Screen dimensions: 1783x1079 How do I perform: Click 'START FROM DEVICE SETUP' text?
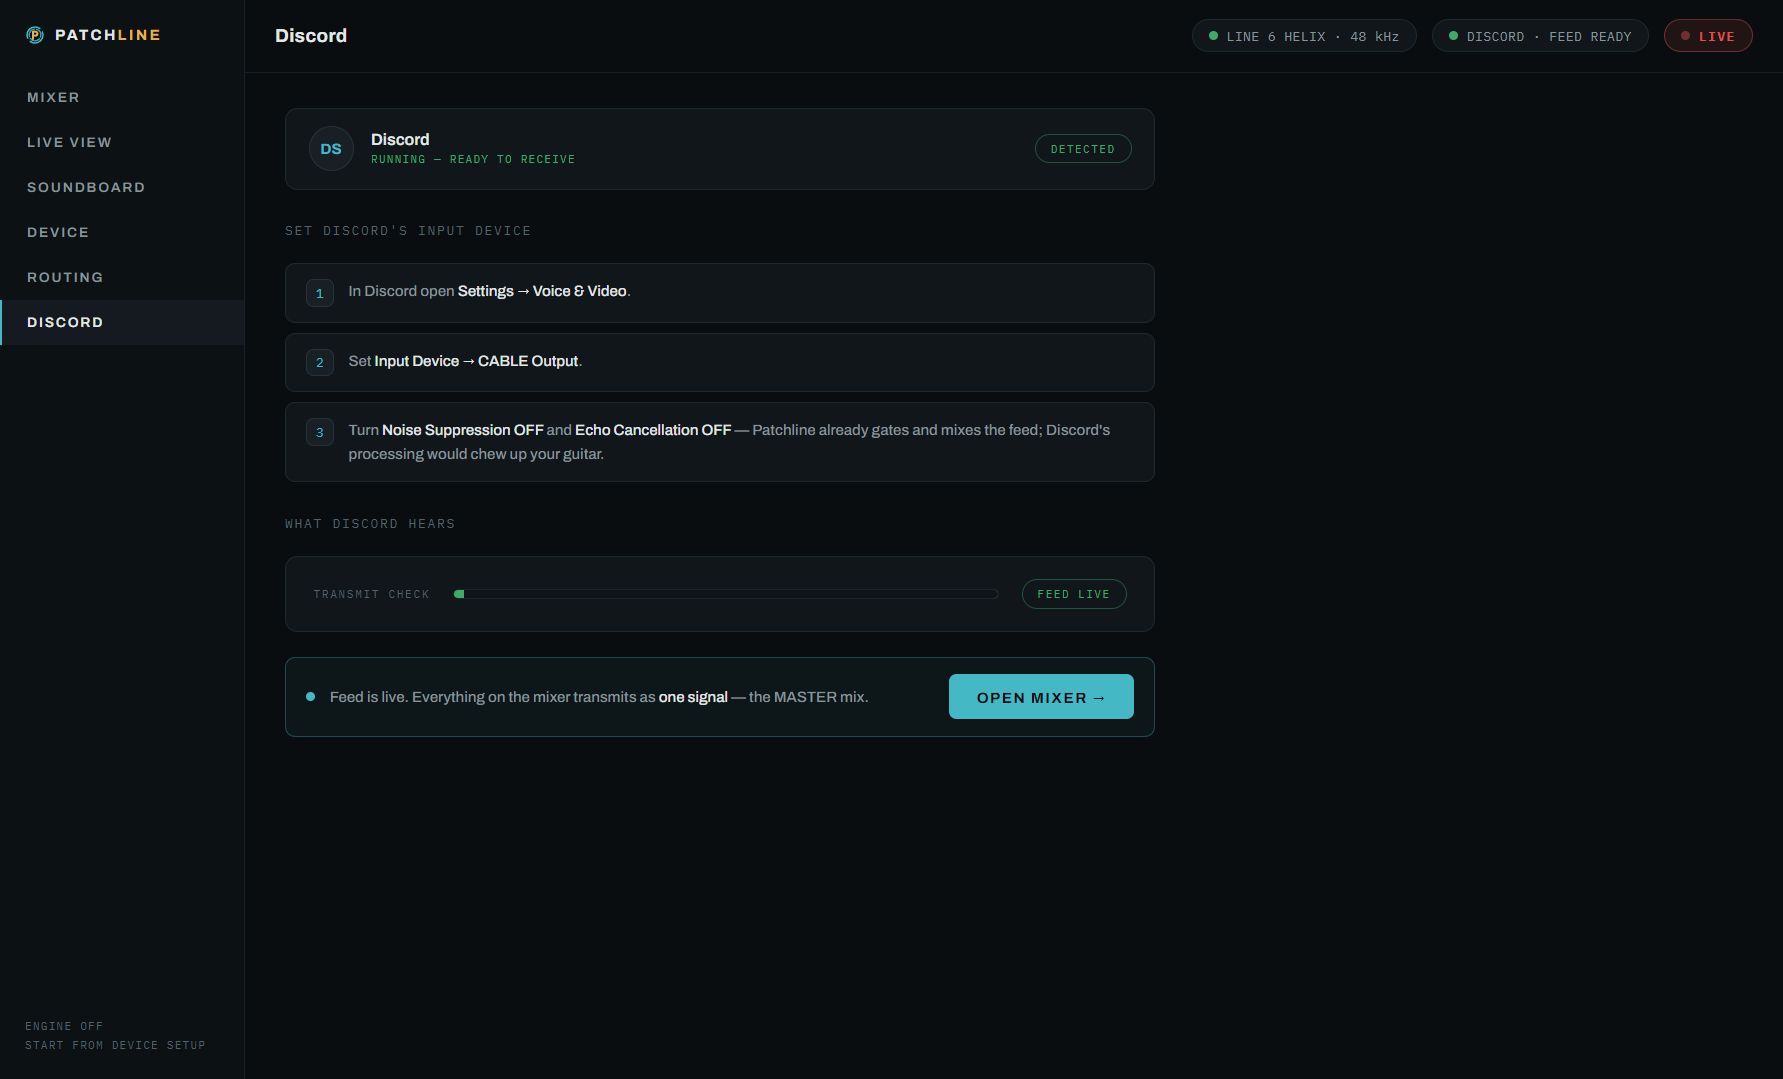click(115, 1046)
